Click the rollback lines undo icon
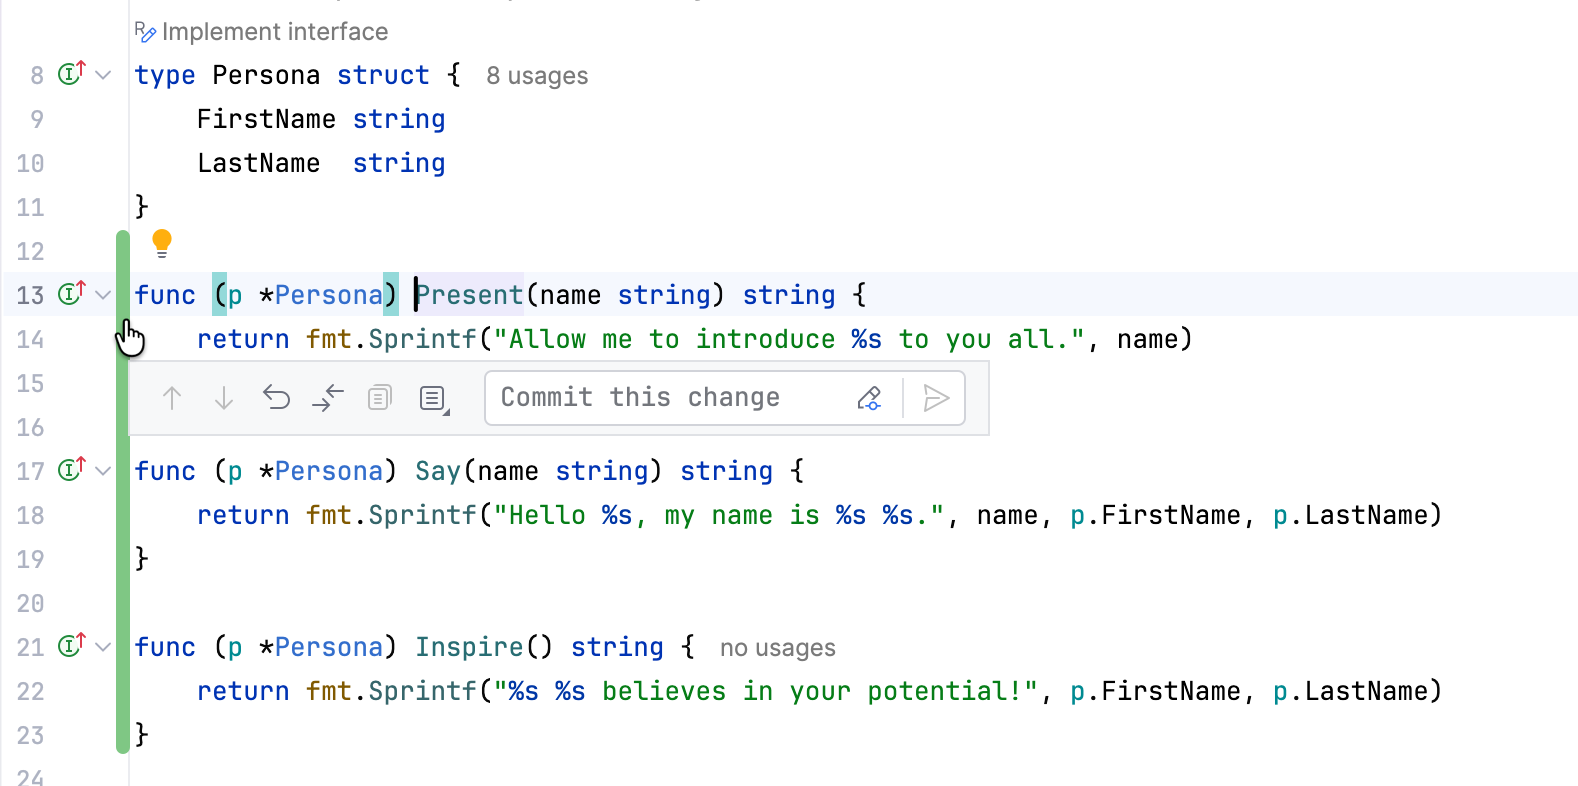The width and height of the screenshot is (1578, 786). click(x=276, y=398)
